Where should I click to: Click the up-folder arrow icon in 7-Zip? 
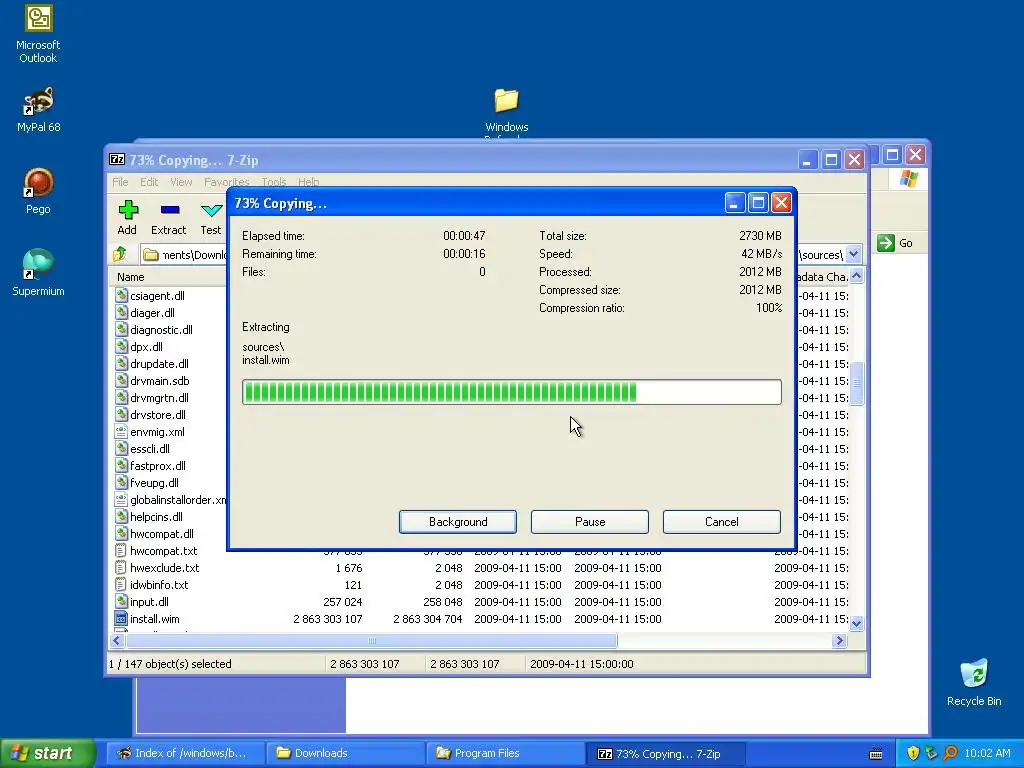point(120,254)
